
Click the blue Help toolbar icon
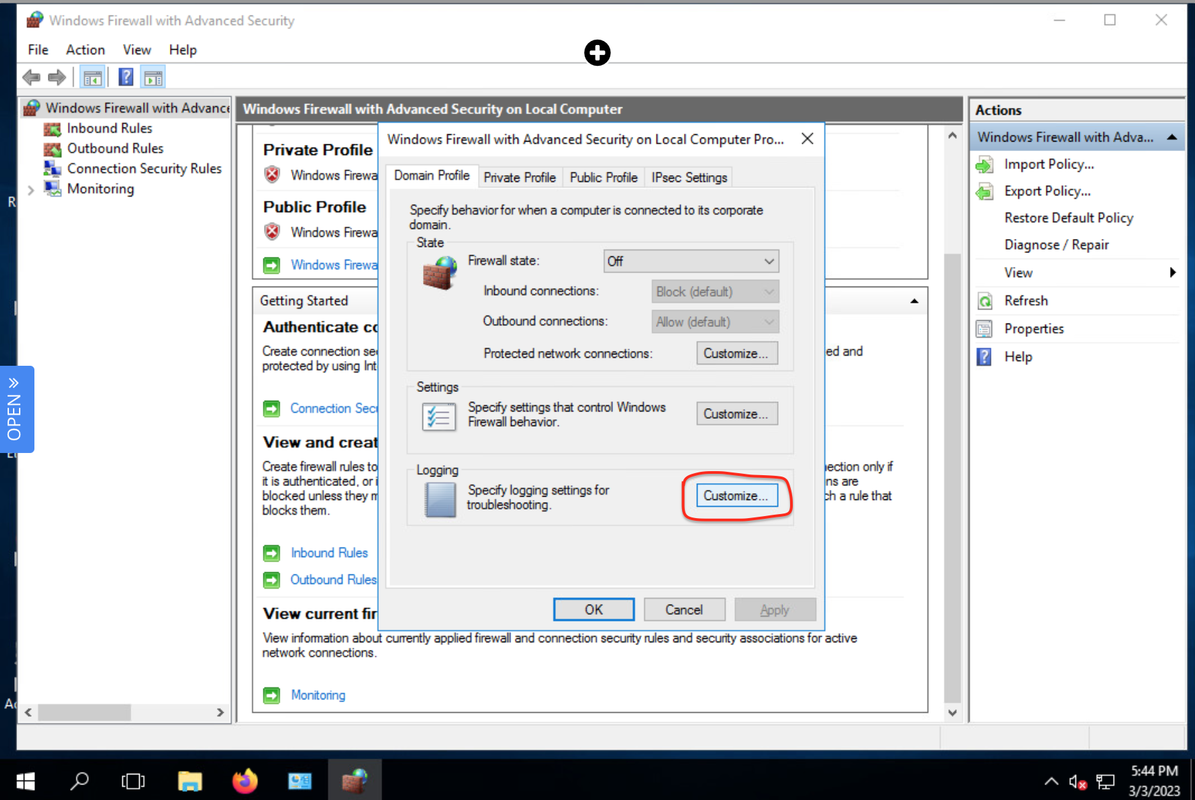[x=126, y=77]
